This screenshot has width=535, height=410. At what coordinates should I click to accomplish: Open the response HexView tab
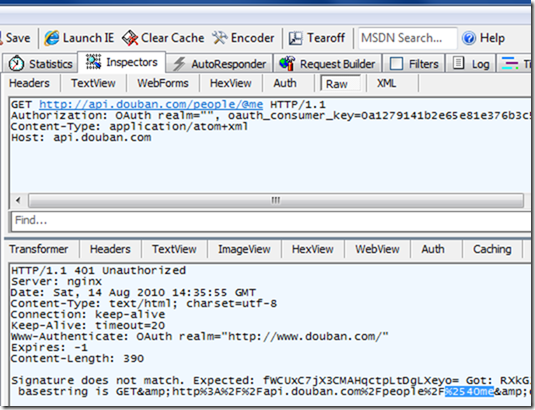click(313, 249)
